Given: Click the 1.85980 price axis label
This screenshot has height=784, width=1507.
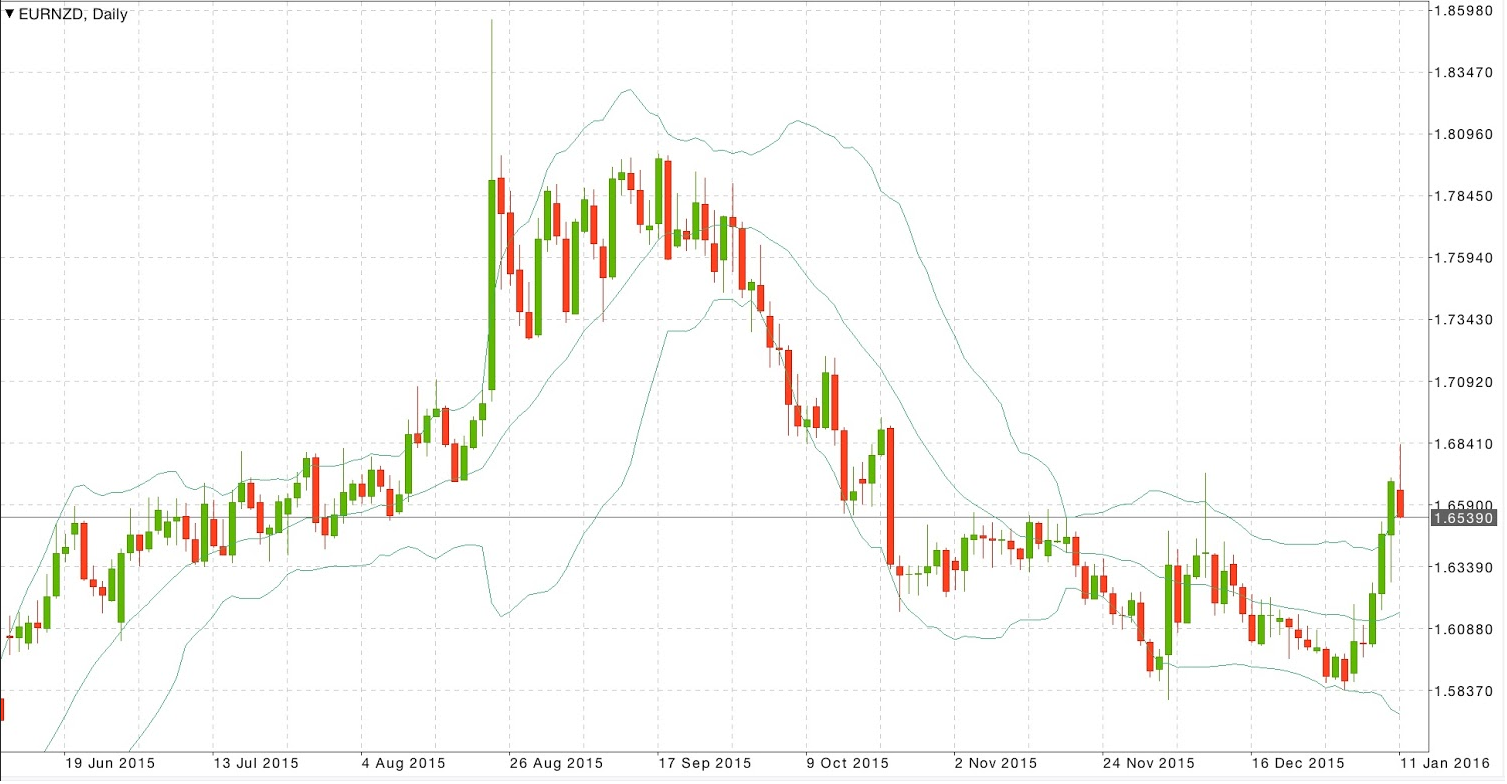Looking at the screenshot, I should 1463,11.
